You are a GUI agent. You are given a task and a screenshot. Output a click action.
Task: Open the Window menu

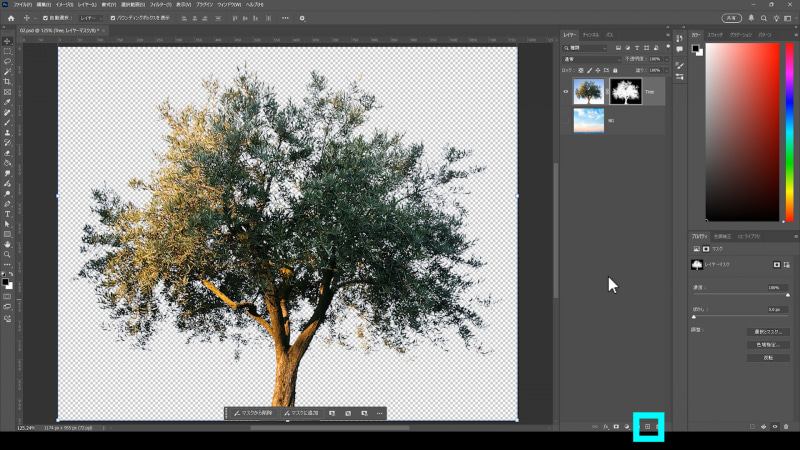click(x=229, y=5)
